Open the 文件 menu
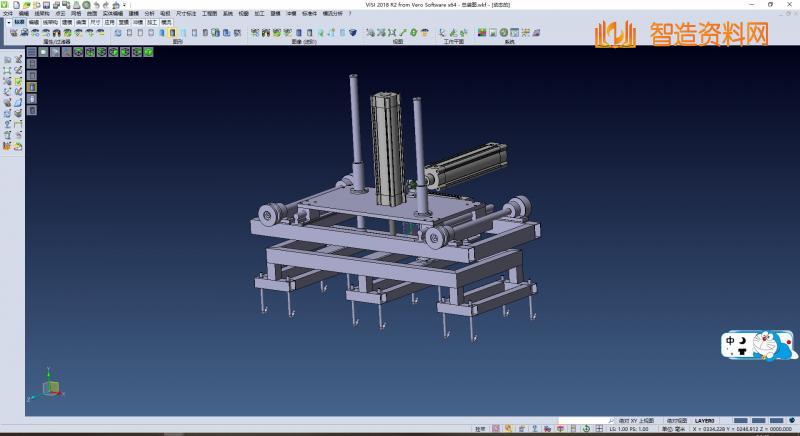Screen dimensions: 800x436 (x=7, y=13)
